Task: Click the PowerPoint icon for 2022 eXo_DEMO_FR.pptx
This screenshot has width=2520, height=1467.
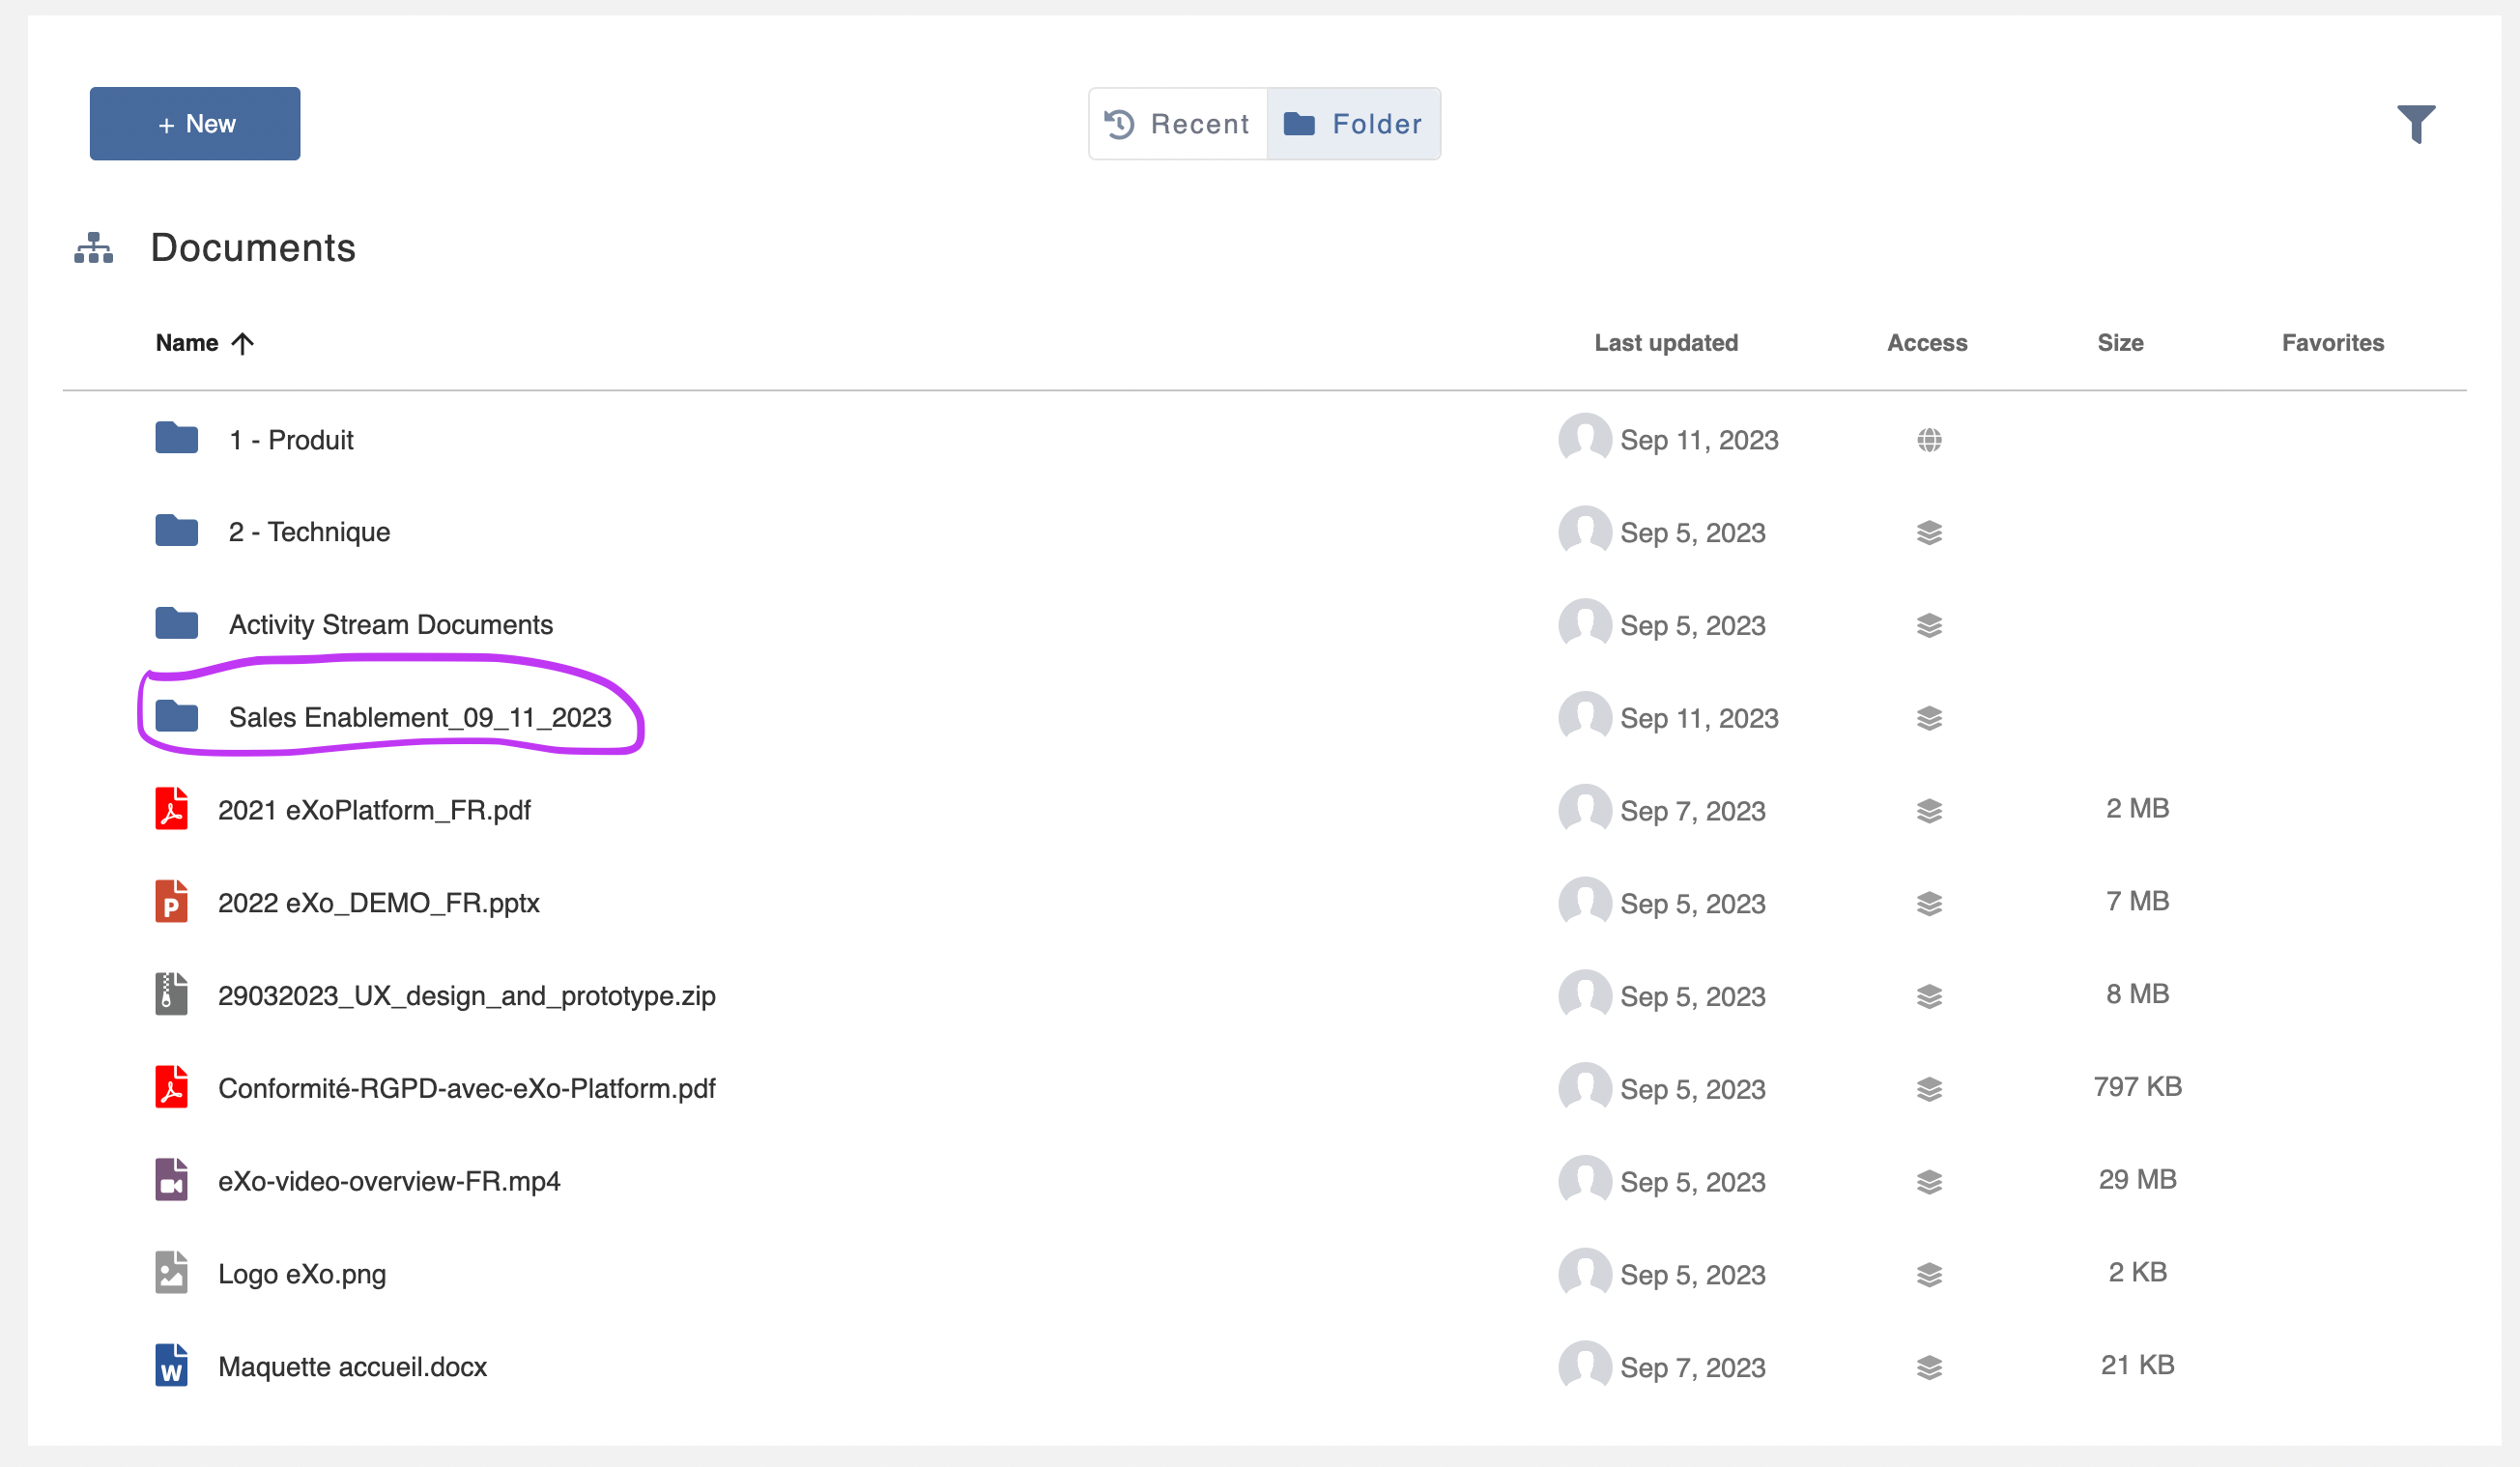Action: (172, 902)
